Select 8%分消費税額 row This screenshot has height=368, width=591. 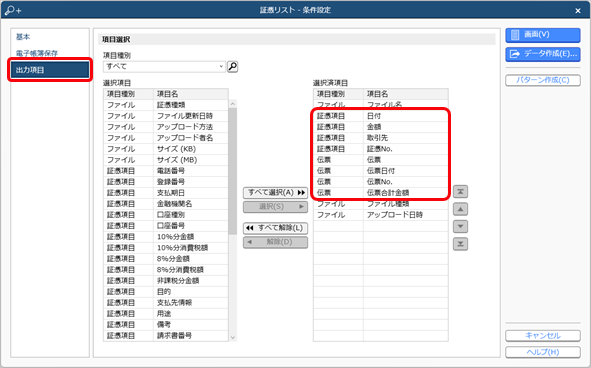pyautogui.click(x=166, y=270)
